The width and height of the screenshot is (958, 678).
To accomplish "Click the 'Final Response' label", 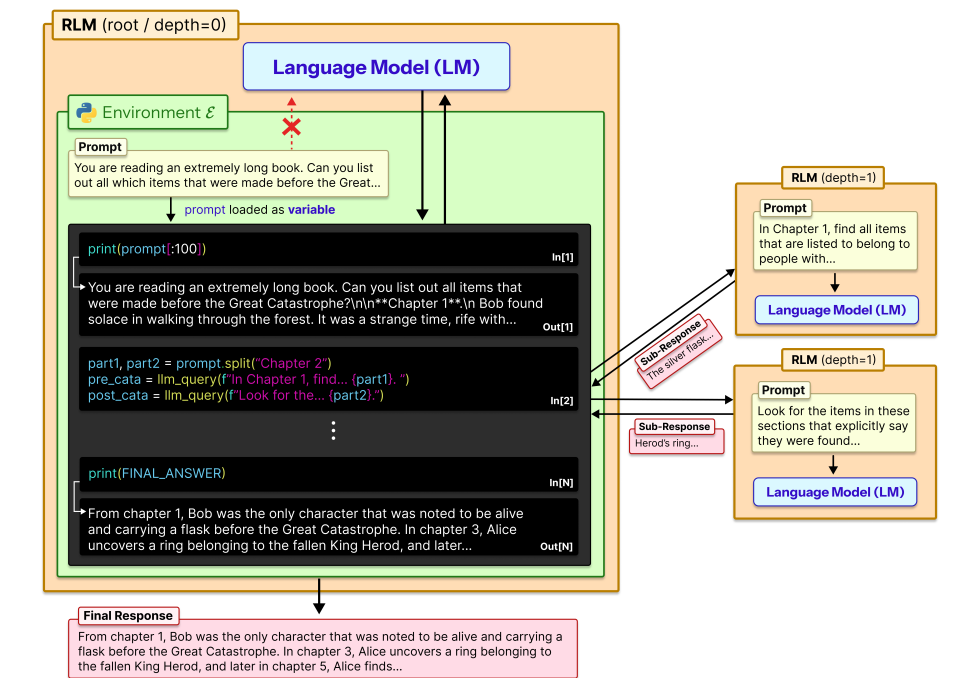I will [127, 615].
